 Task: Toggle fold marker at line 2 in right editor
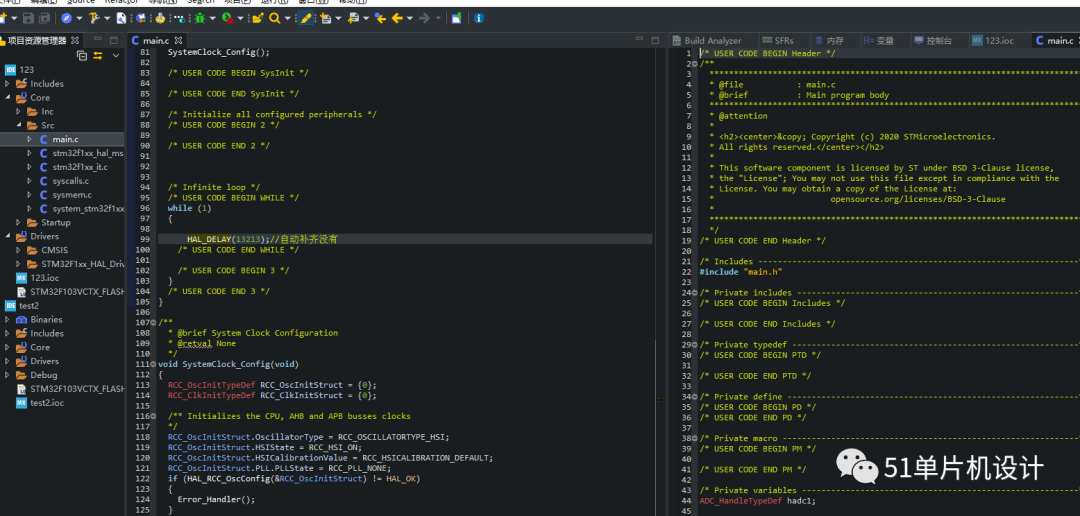695,64
